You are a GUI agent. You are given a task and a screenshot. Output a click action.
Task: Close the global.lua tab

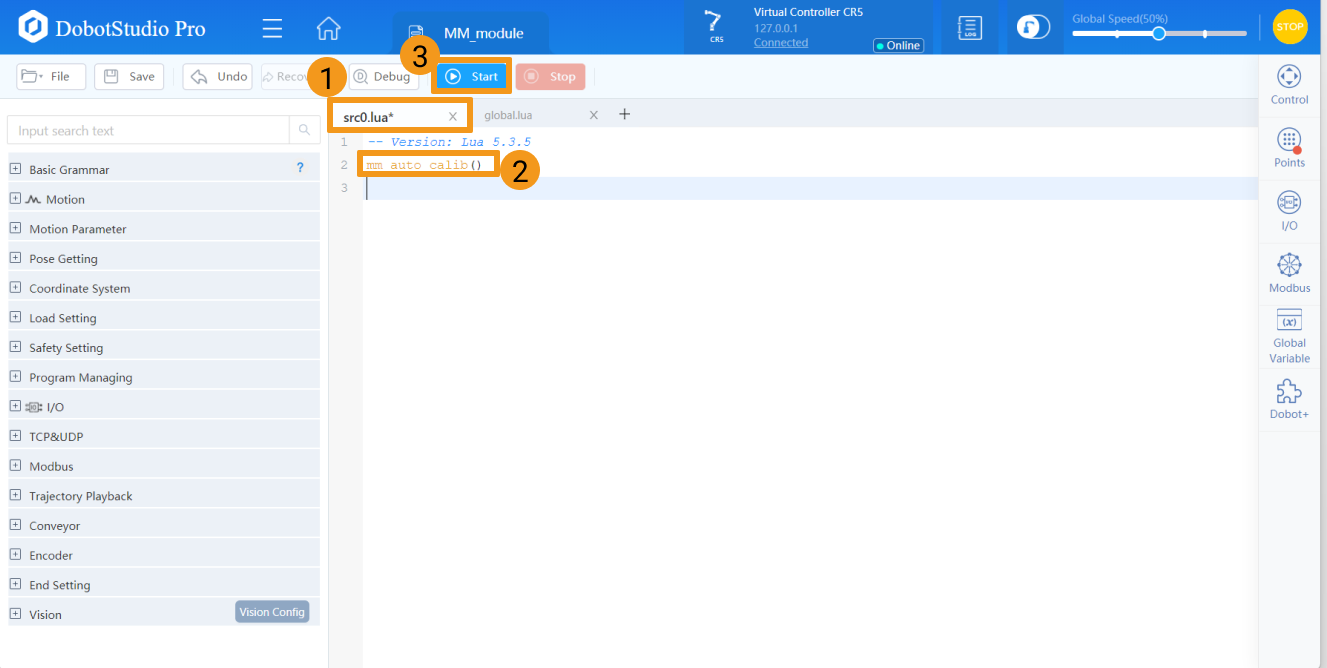tap(593, 115)
